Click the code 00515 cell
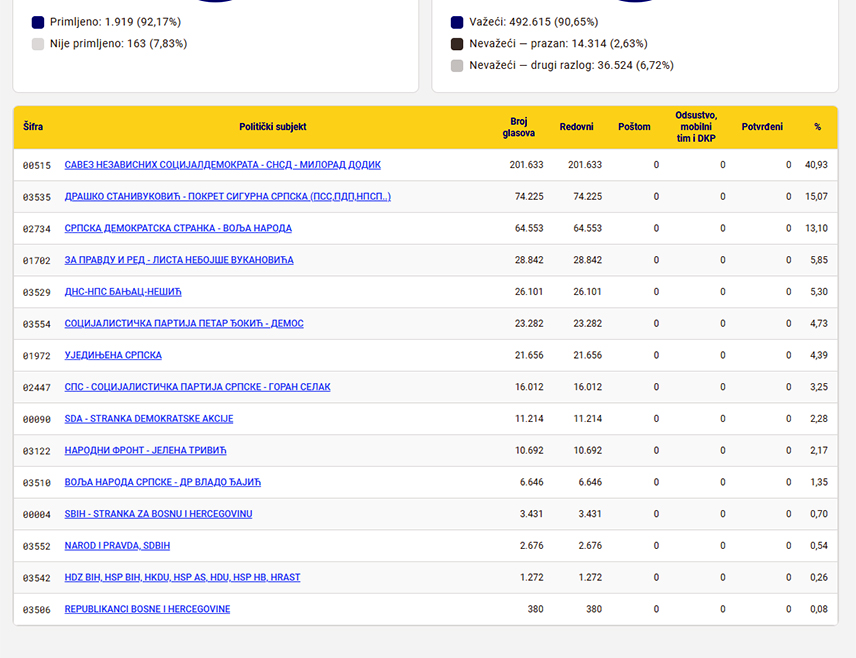Viewport: 856px width, 658px height. (37, 165)
